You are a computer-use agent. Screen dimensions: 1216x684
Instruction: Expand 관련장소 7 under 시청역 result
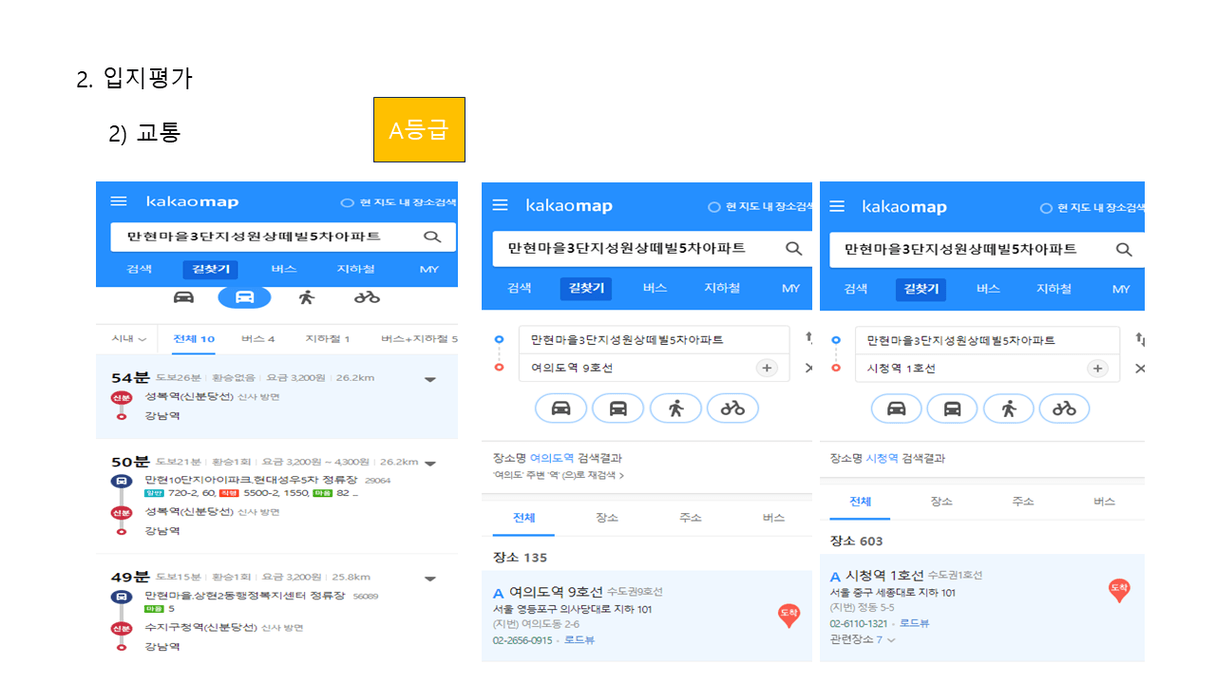[x=862, y=639]
